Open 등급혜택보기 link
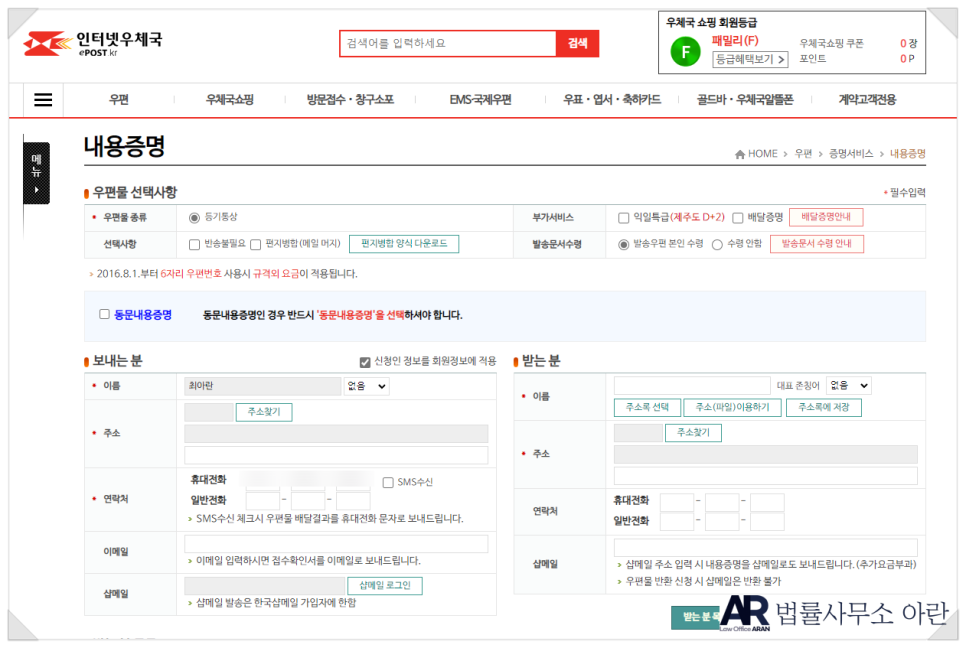Viewport: 966px width, 648px height. (750, 60)
